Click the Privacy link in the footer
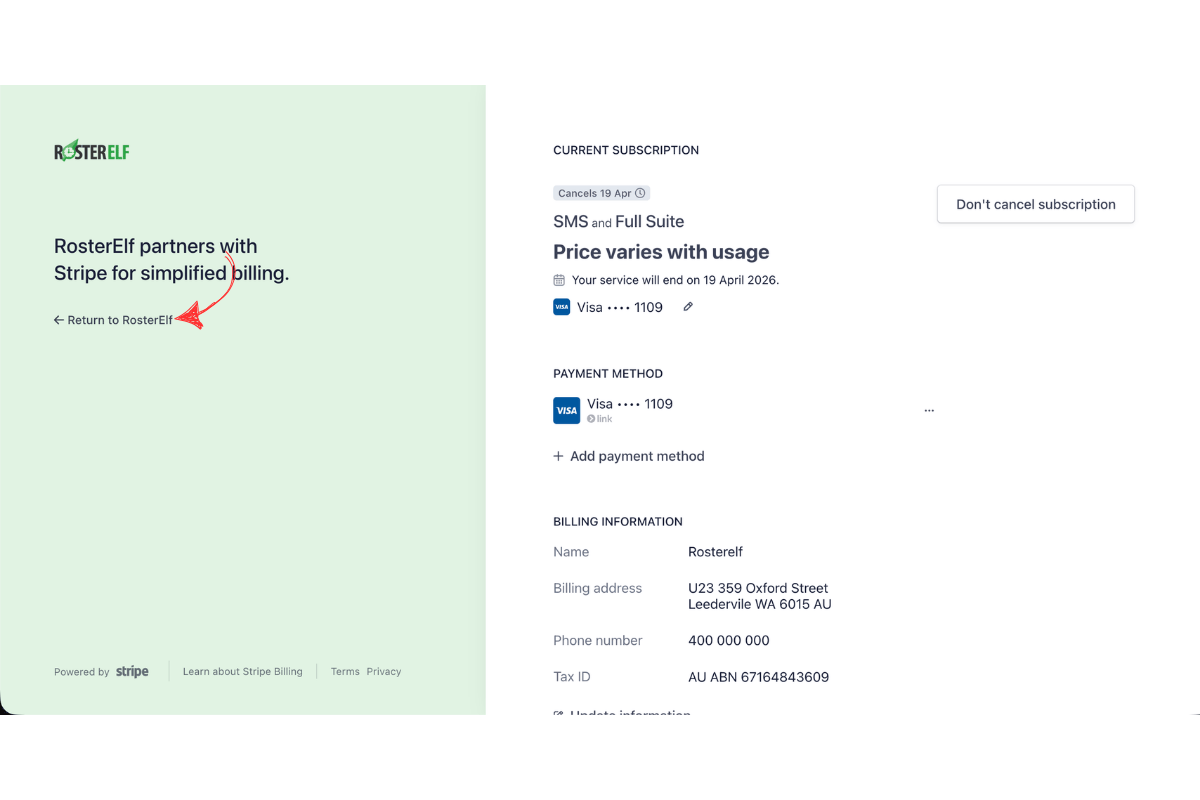This screenshot has width=1200, height=800. (384, 671)
